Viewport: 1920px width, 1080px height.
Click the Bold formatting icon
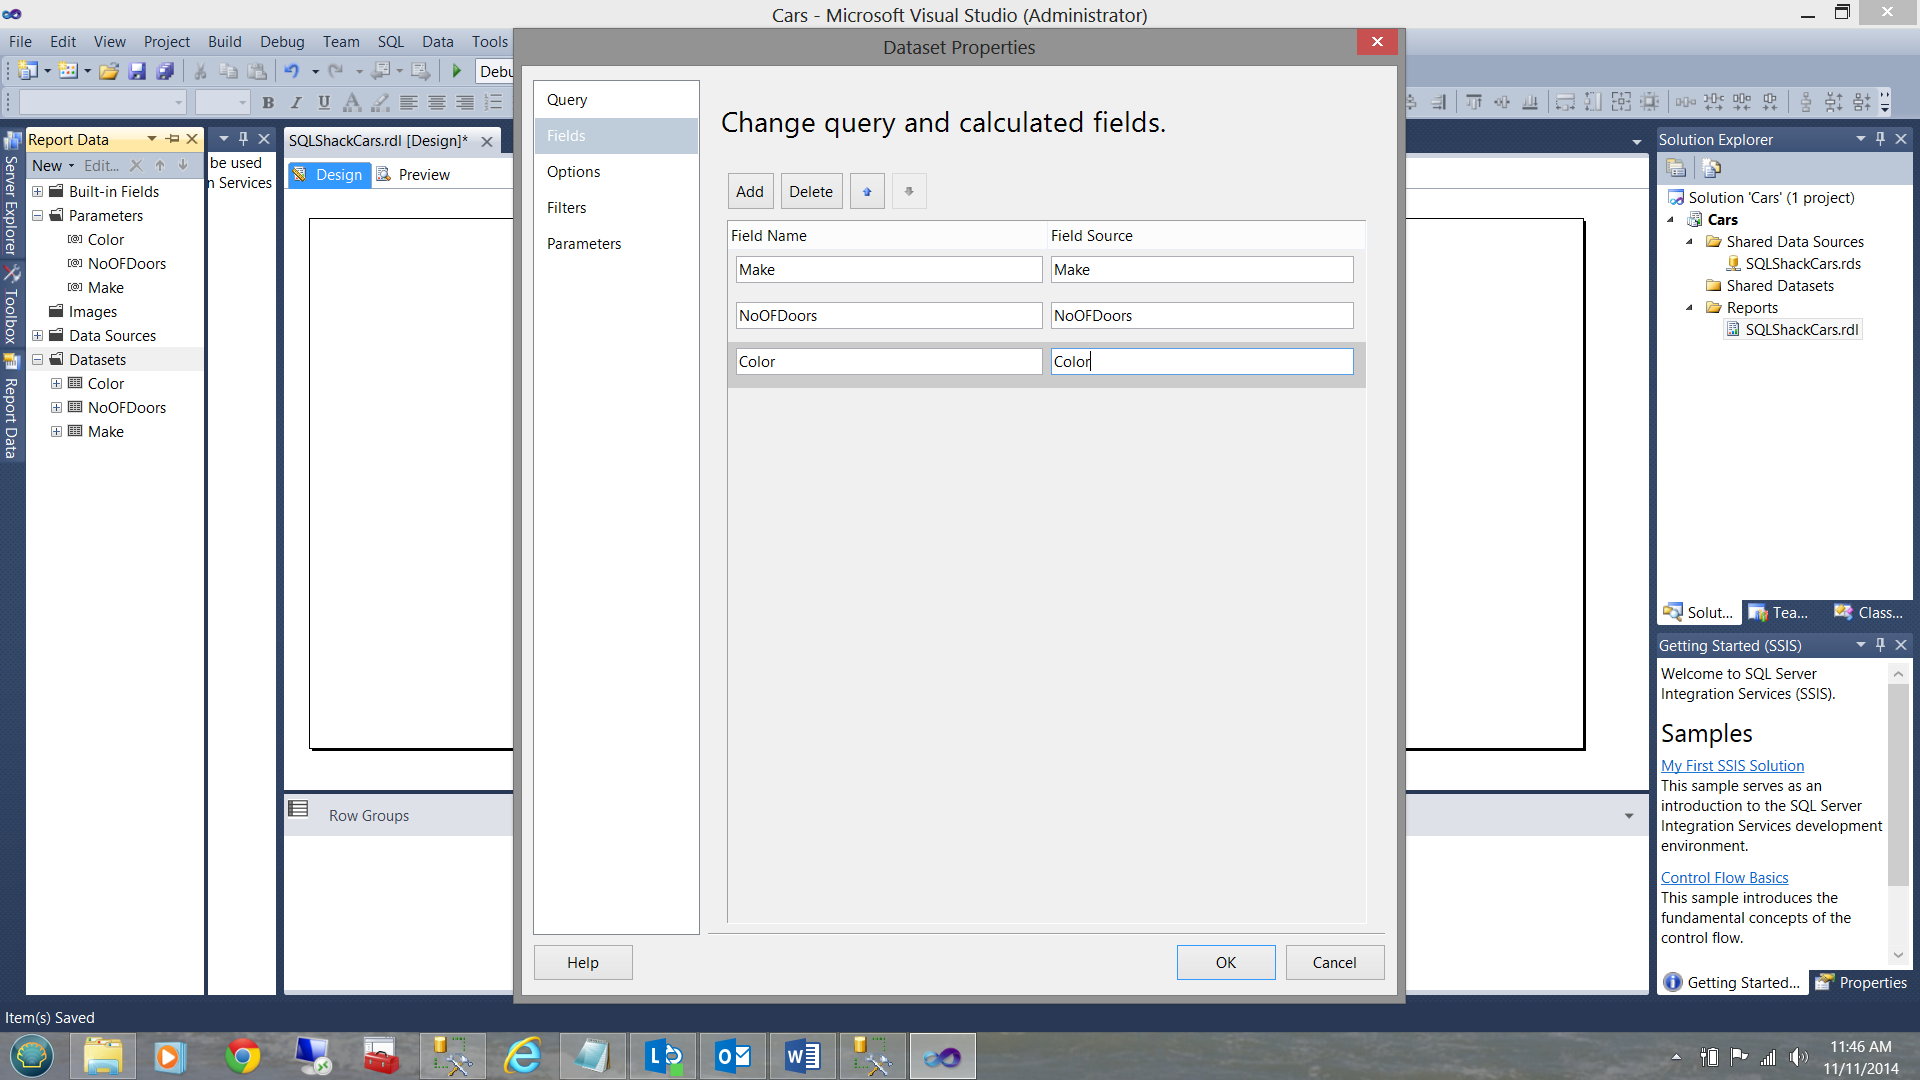(267, 102)
